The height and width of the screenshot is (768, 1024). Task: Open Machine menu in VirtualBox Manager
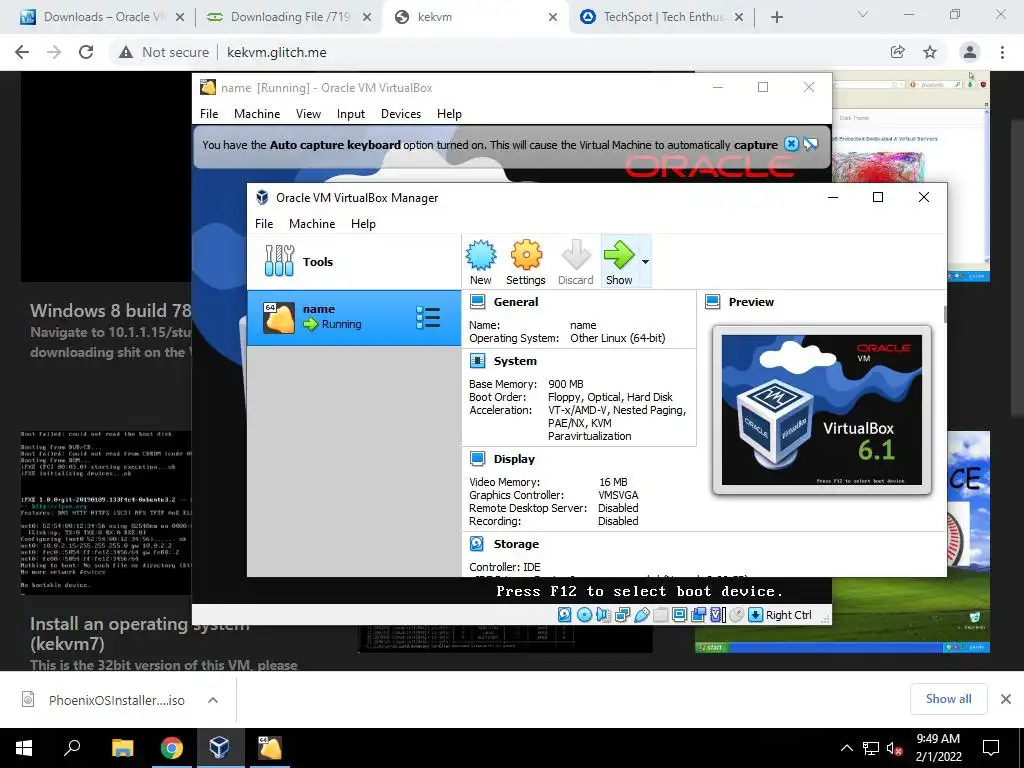point(312,223)
